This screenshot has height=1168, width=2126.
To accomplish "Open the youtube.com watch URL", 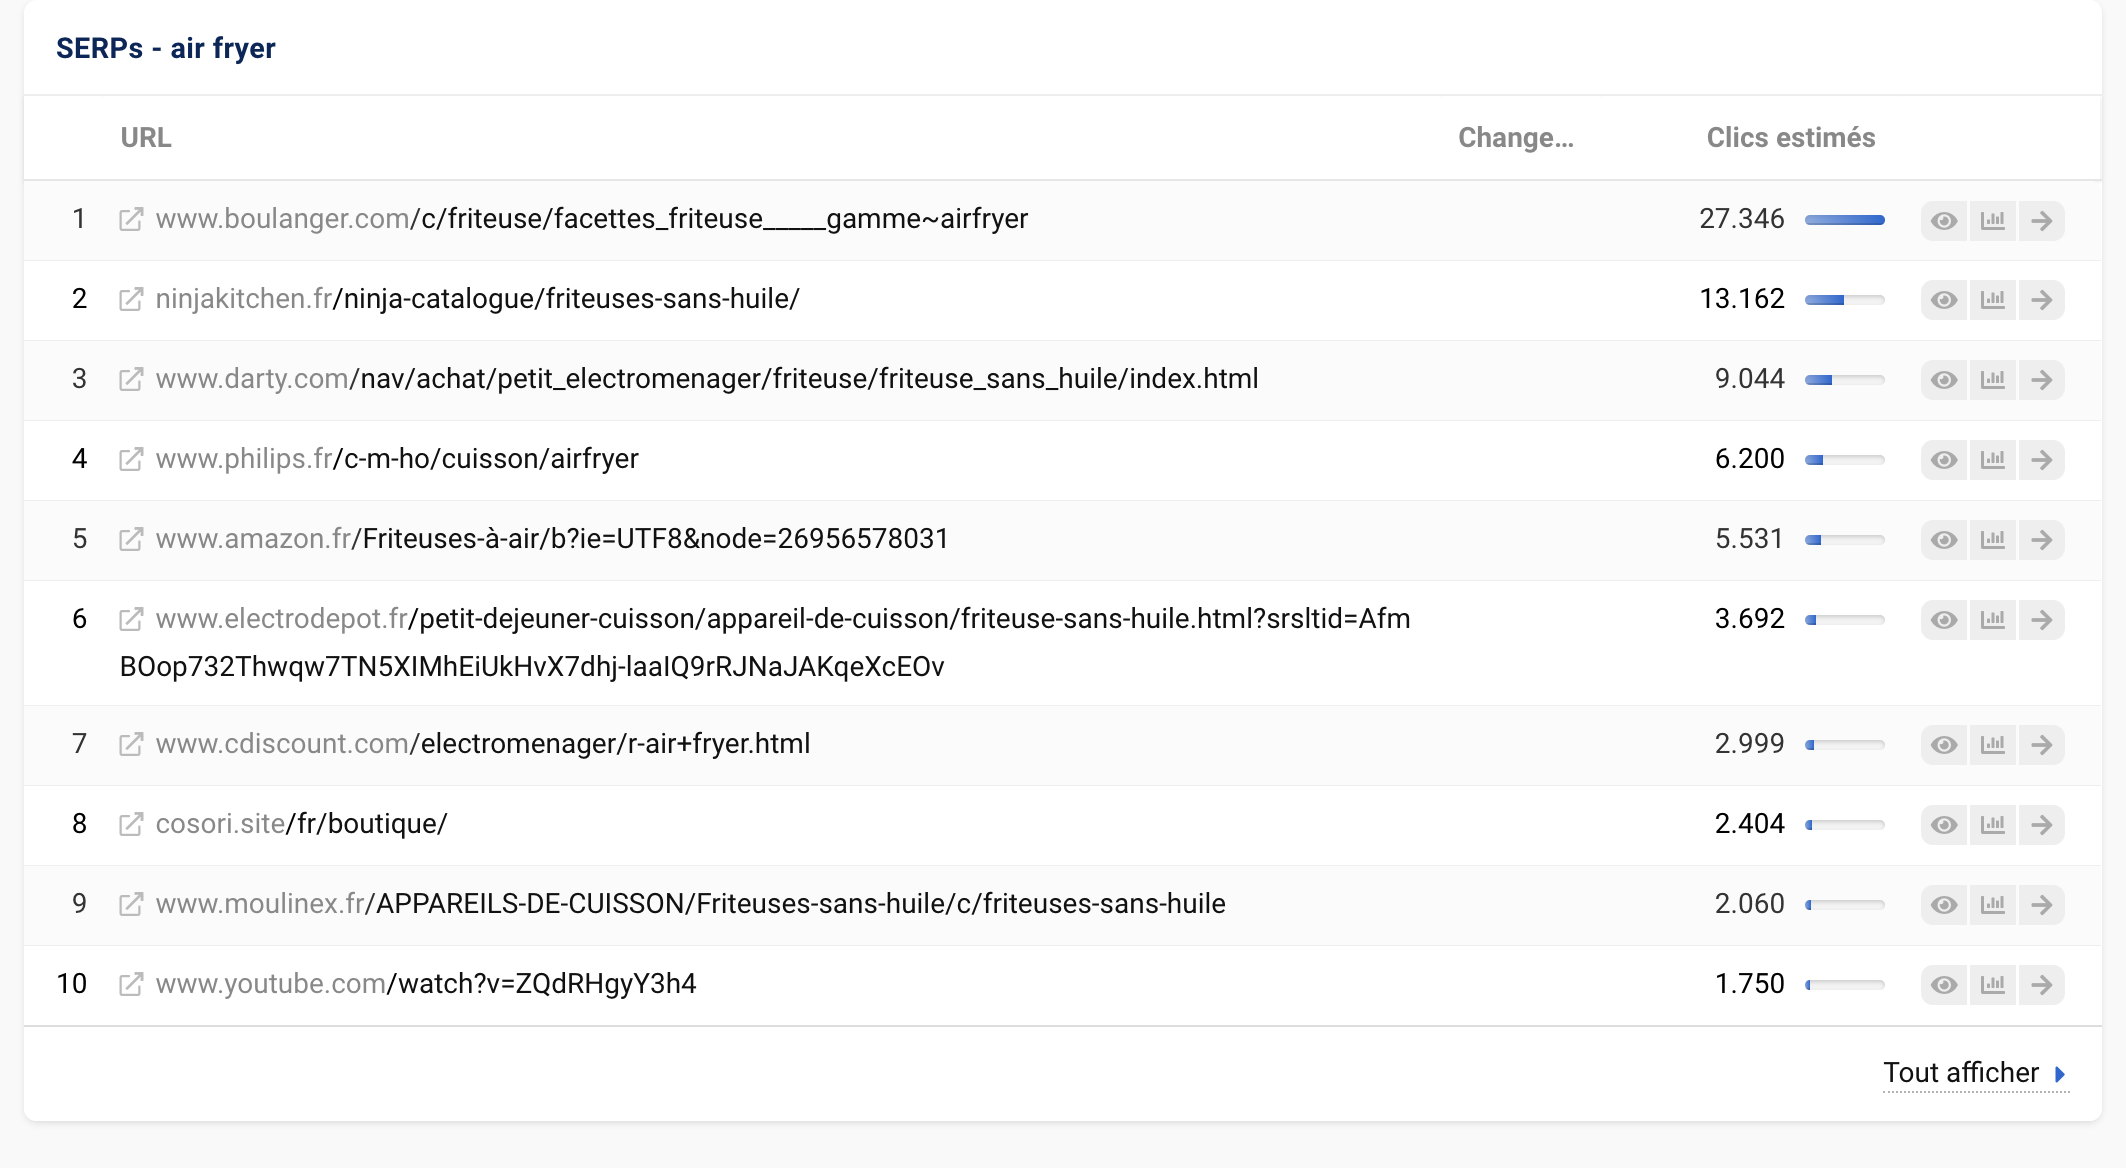I will click(426, 984).
